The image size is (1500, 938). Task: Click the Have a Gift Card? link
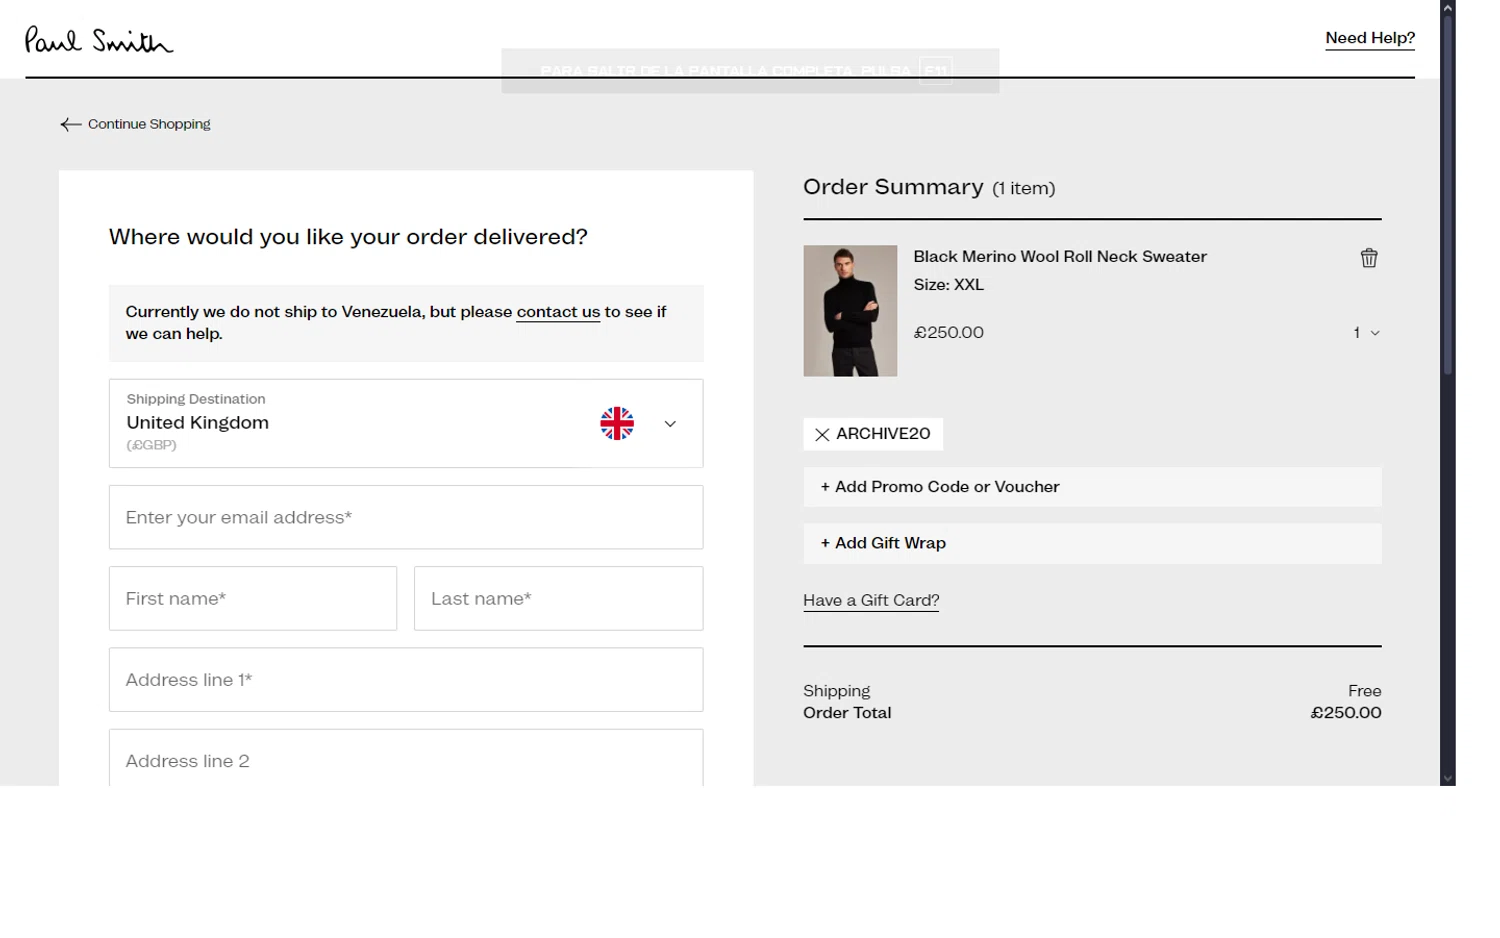871,600
